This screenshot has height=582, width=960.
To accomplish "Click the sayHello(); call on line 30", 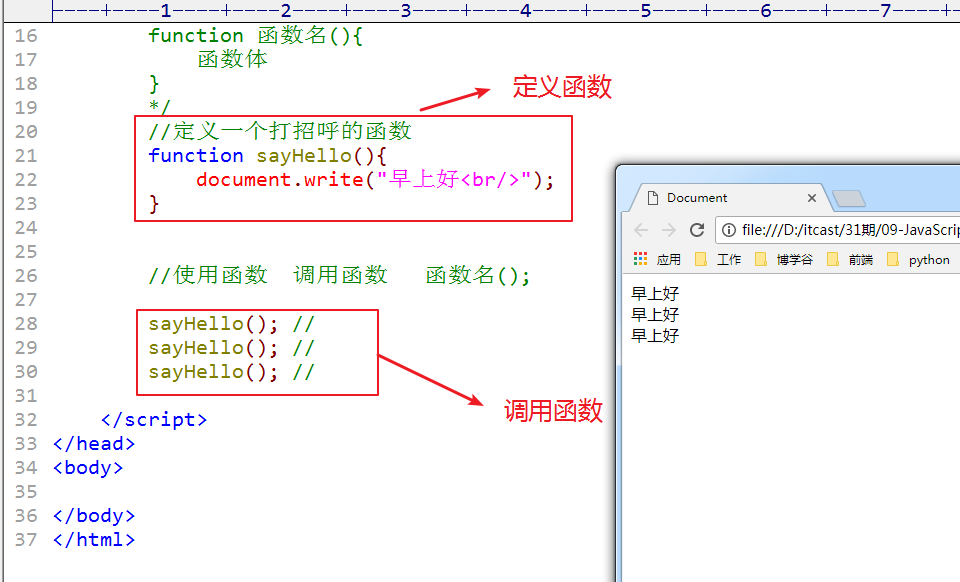I will pyautogui.click(x=213, y=371).
